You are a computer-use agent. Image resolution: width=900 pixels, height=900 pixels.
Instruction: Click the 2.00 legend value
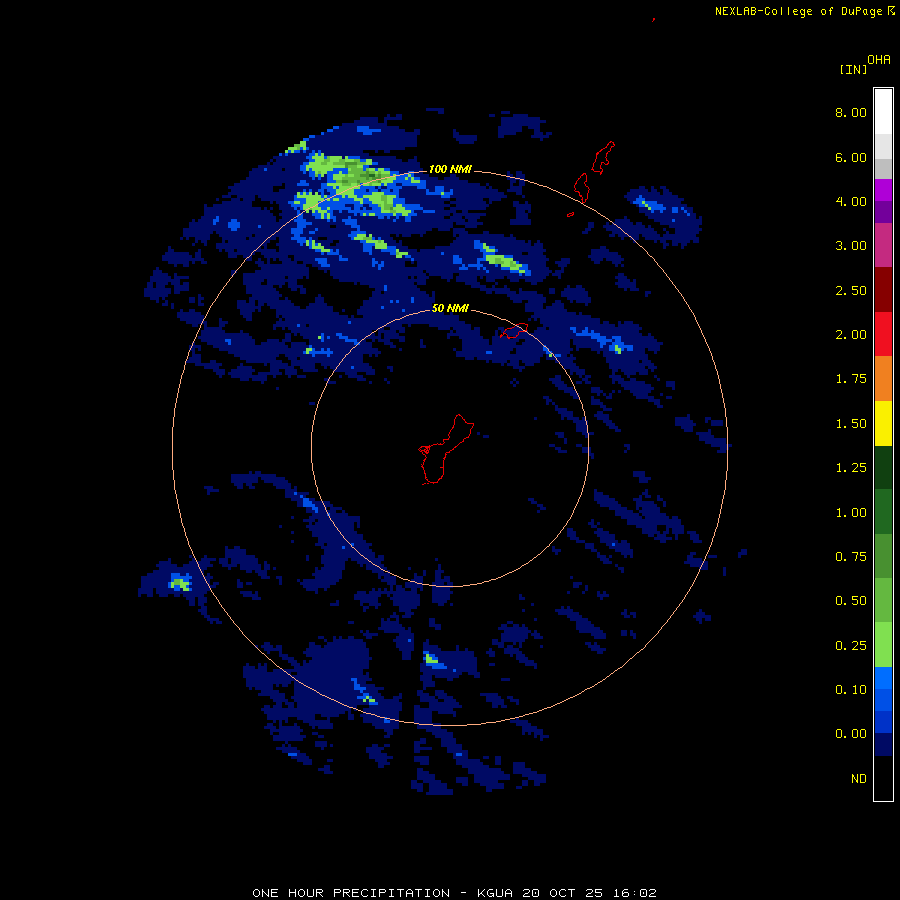(851, 335)
